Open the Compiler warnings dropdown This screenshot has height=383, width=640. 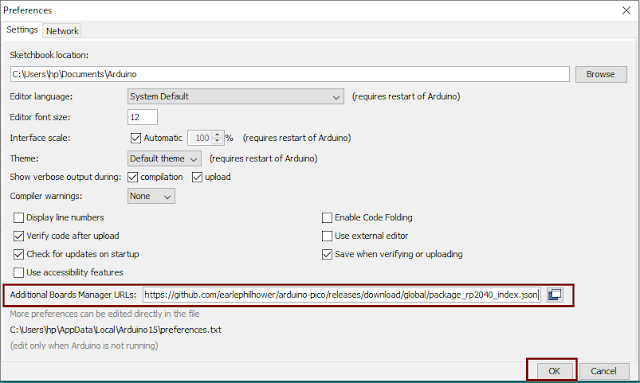point(151,196)
